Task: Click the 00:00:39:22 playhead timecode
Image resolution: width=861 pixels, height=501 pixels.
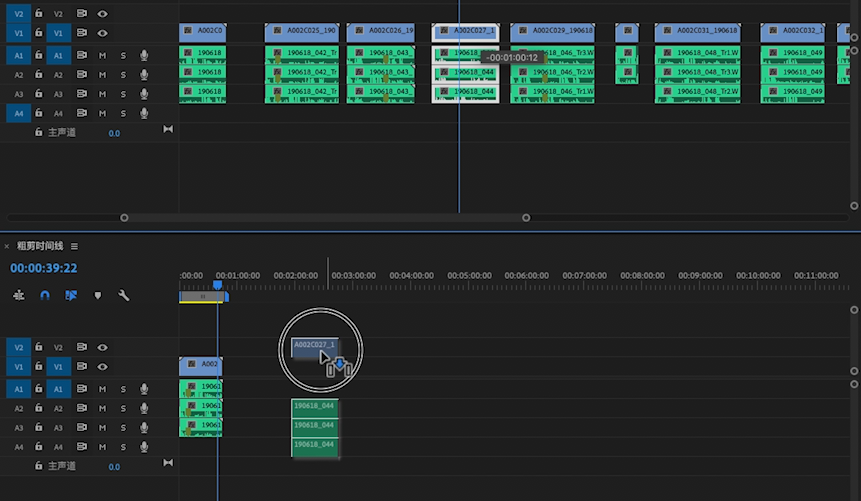Action: click(x=43, y=269)
